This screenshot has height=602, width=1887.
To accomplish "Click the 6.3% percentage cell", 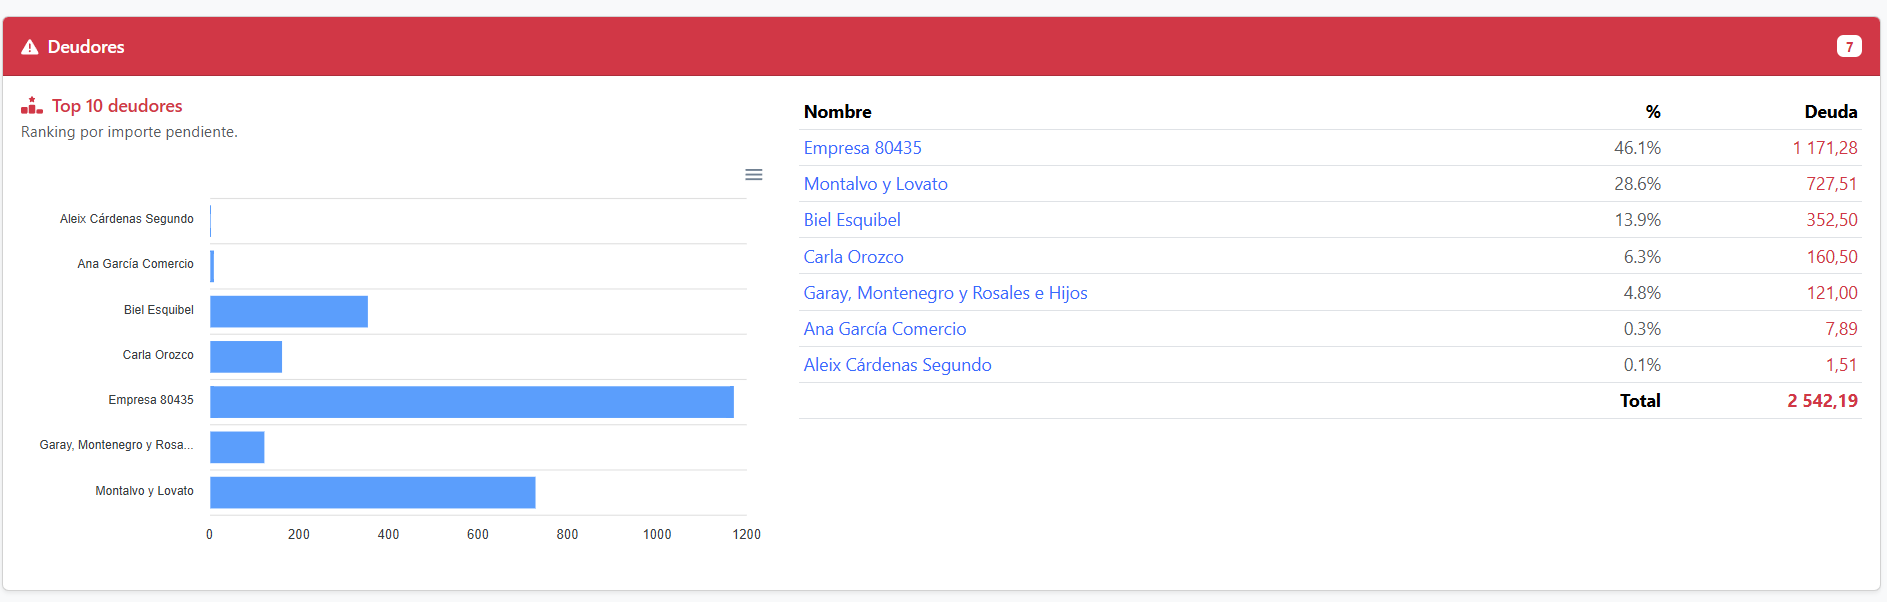I will (x=1642, y=257).
